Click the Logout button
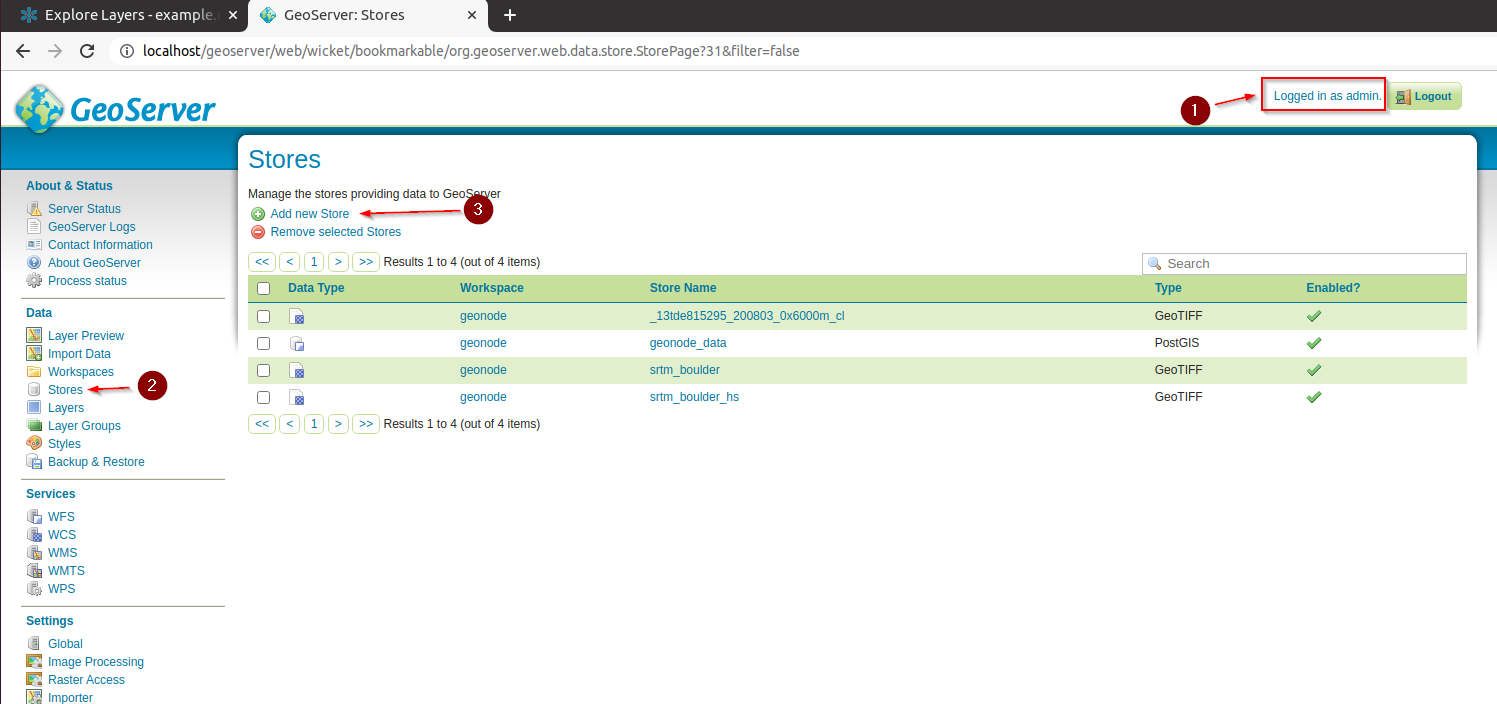 [1425, 96]
